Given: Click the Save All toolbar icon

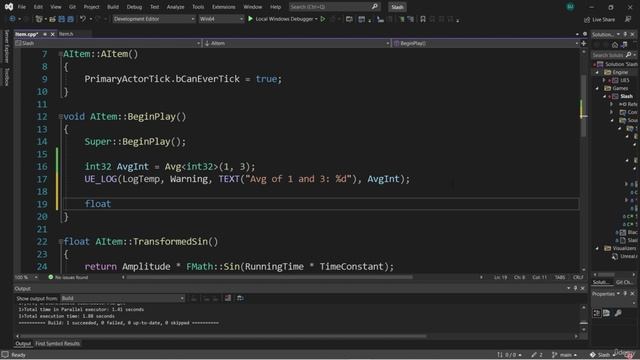Looking at the screenshot, I should (70, 19).
